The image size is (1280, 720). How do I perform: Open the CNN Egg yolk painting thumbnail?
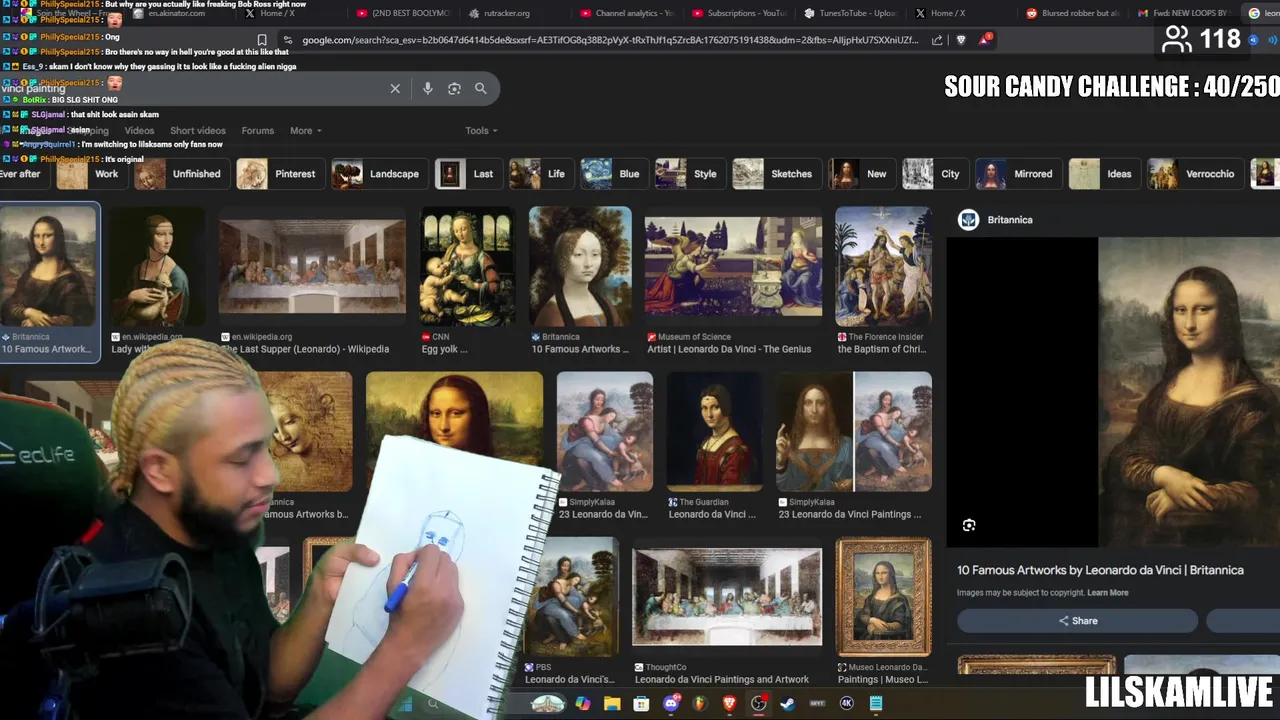coord(467,267)
